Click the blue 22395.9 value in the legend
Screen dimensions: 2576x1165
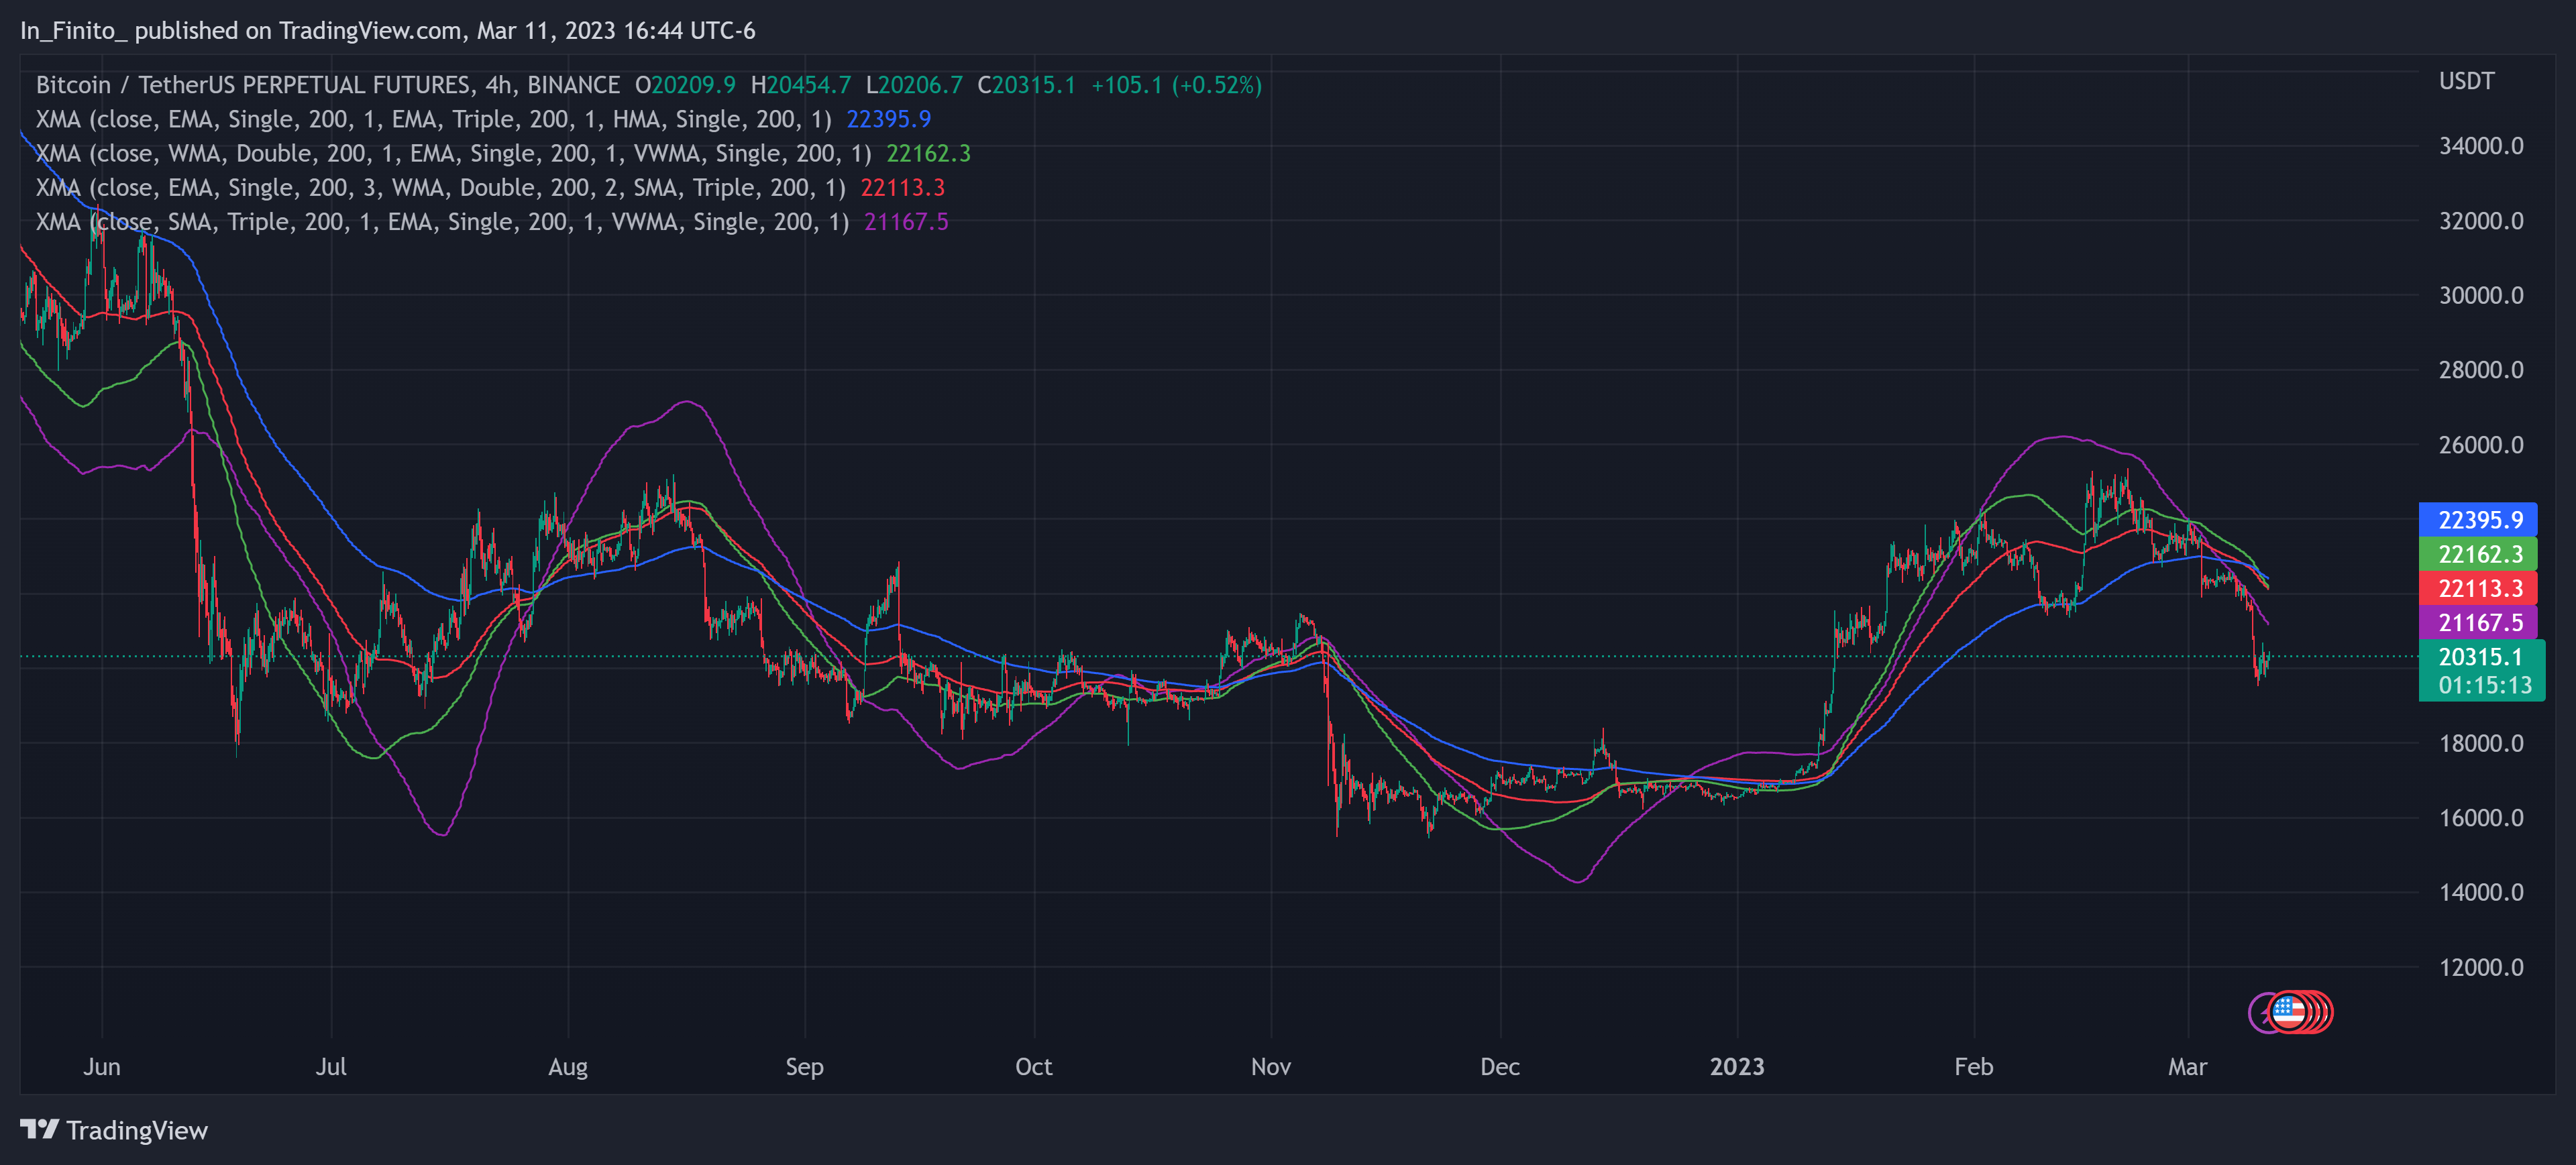[888, 119]
